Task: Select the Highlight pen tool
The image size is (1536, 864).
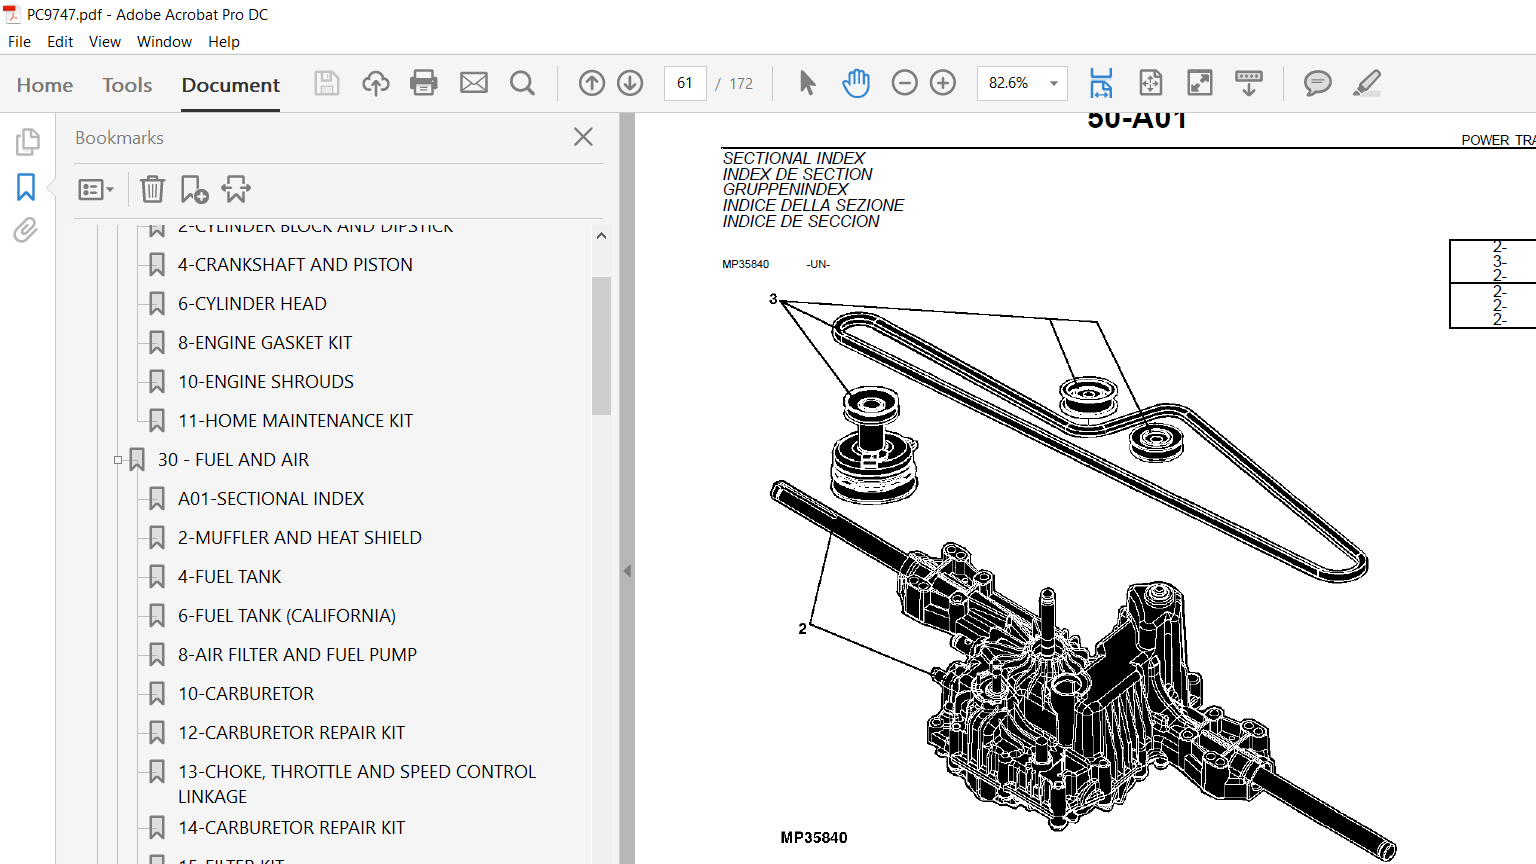Action: (x=1367, y=83)
